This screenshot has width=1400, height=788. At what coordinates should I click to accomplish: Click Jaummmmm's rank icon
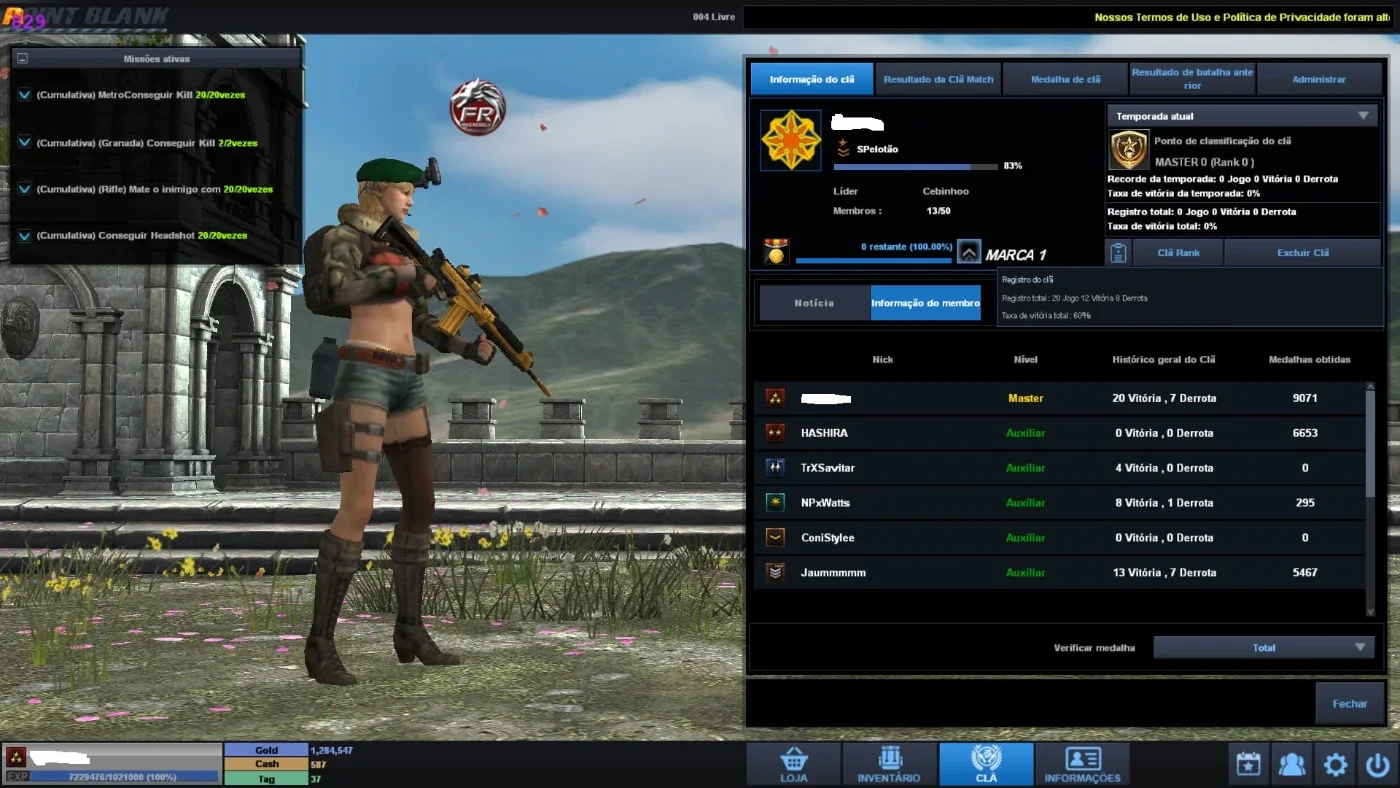tap(775, 573)
